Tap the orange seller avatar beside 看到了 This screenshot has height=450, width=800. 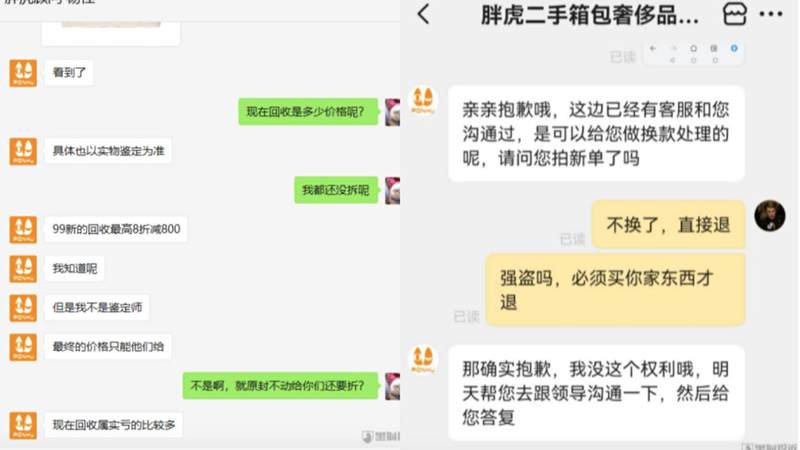[23, 73]
